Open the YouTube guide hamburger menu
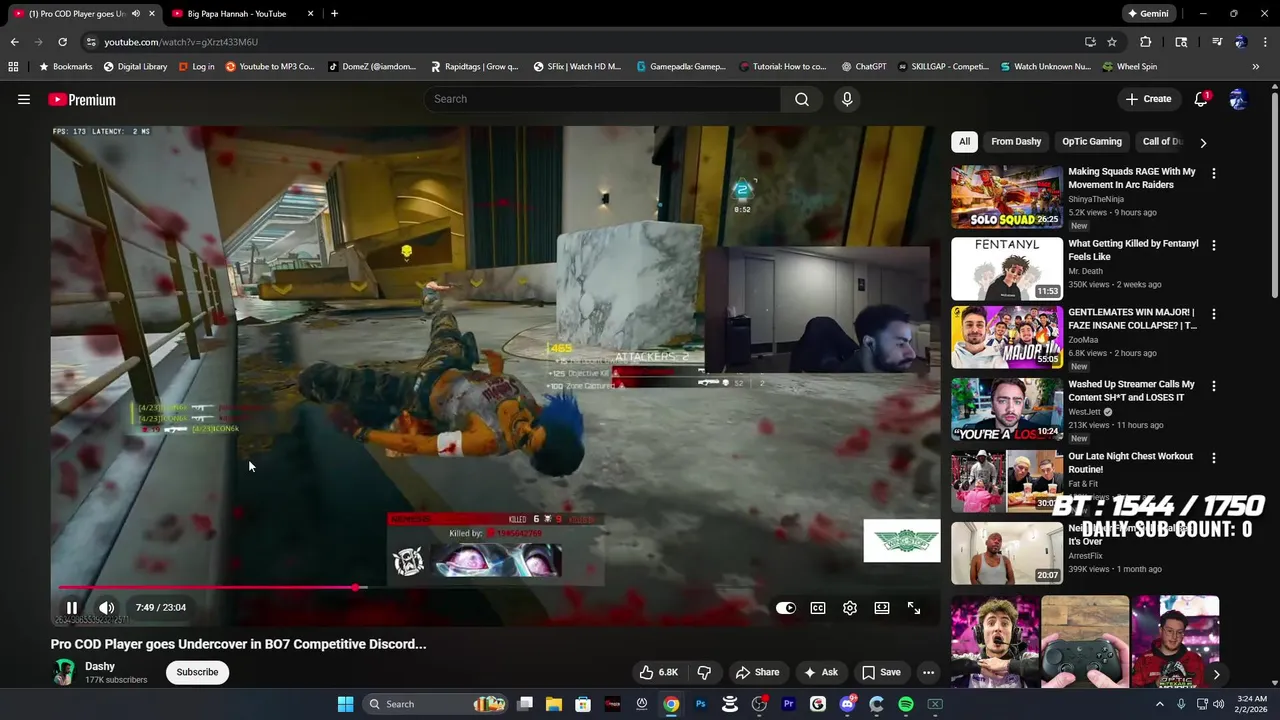Screen dimensions: 1280x720 24,100
